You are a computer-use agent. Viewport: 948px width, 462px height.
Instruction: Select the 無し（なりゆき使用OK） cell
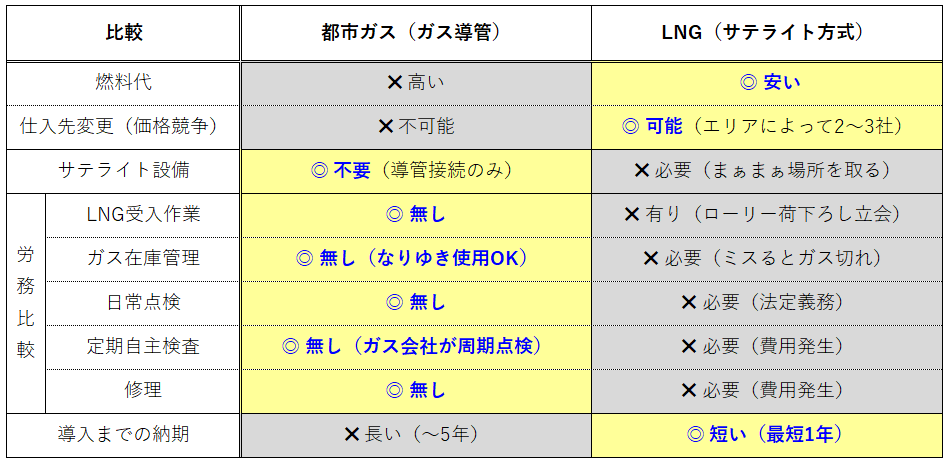point(415,258)
